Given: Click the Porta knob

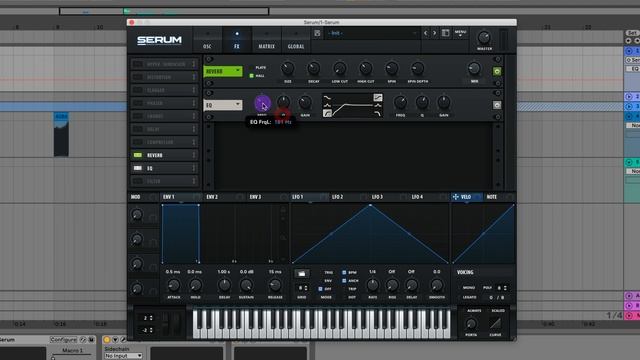Looking at the screenshot, I should click(471, 324).
